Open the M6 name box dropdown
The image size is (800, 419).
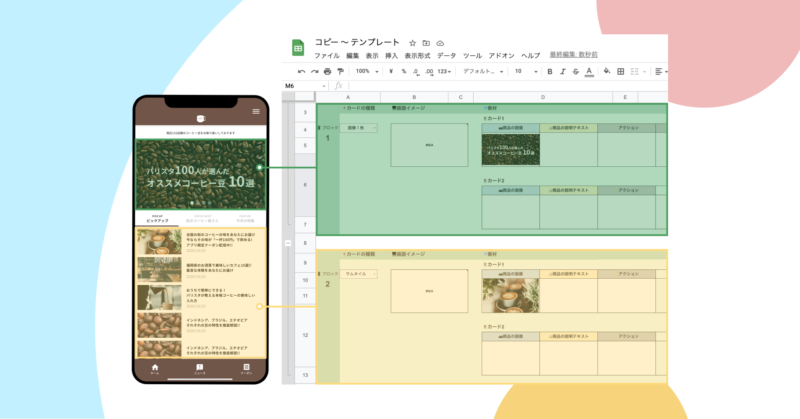tap(323, 86)
